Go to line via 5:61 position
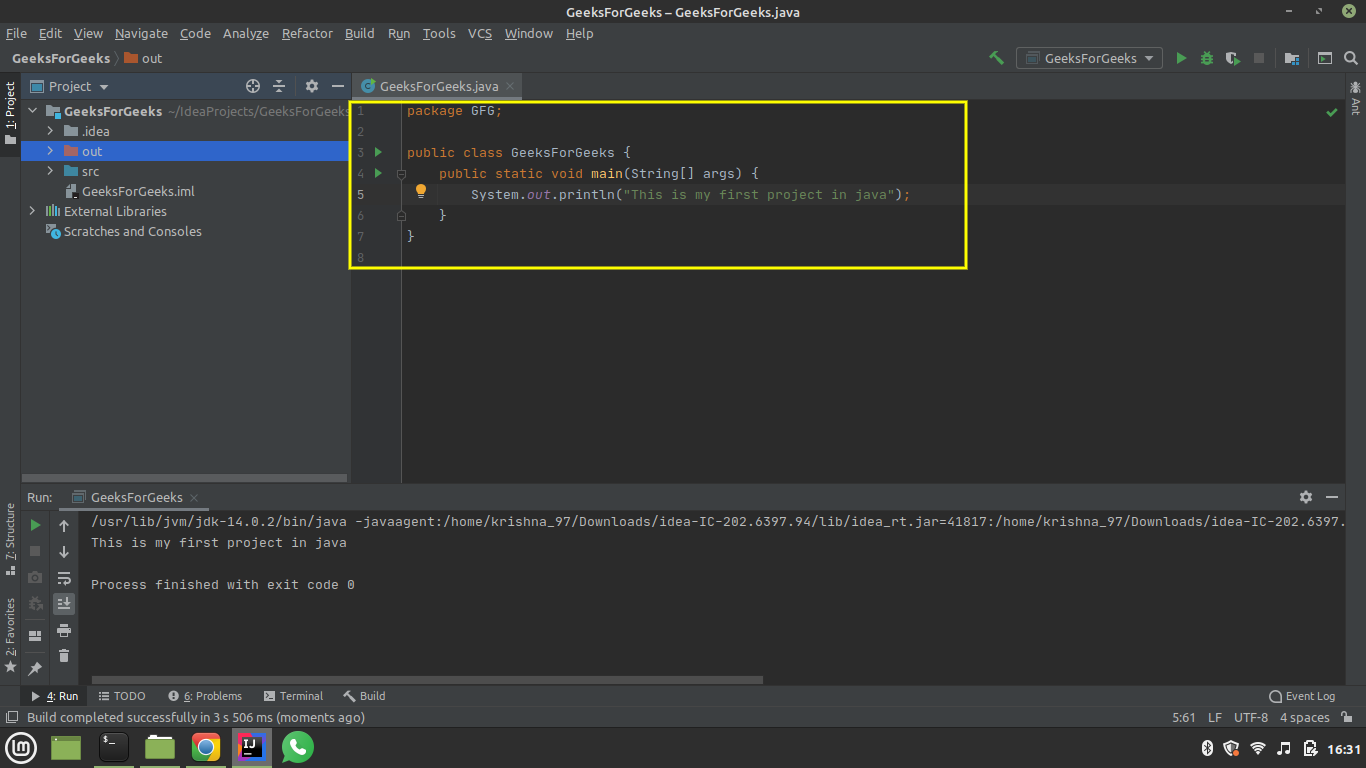Viewport: 1366px width, 768px height. (x=1184, y=717)
